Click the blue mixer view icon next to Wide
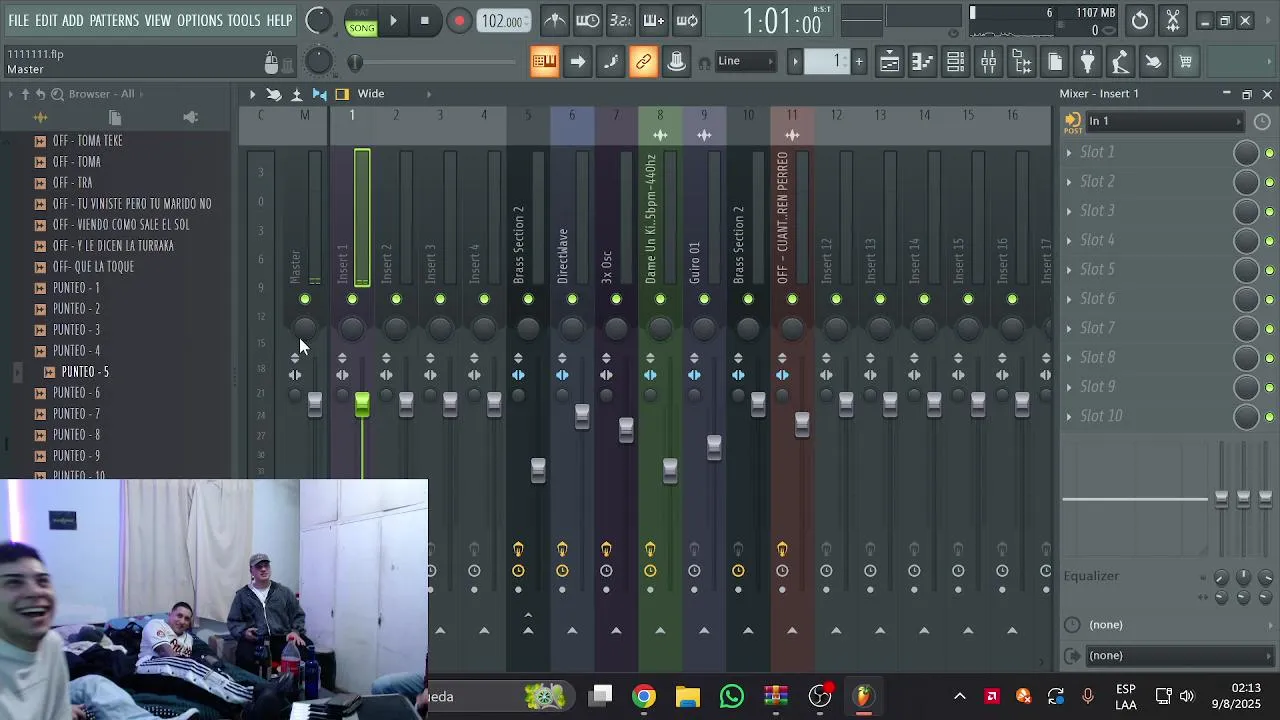 [x=320, y=94]
